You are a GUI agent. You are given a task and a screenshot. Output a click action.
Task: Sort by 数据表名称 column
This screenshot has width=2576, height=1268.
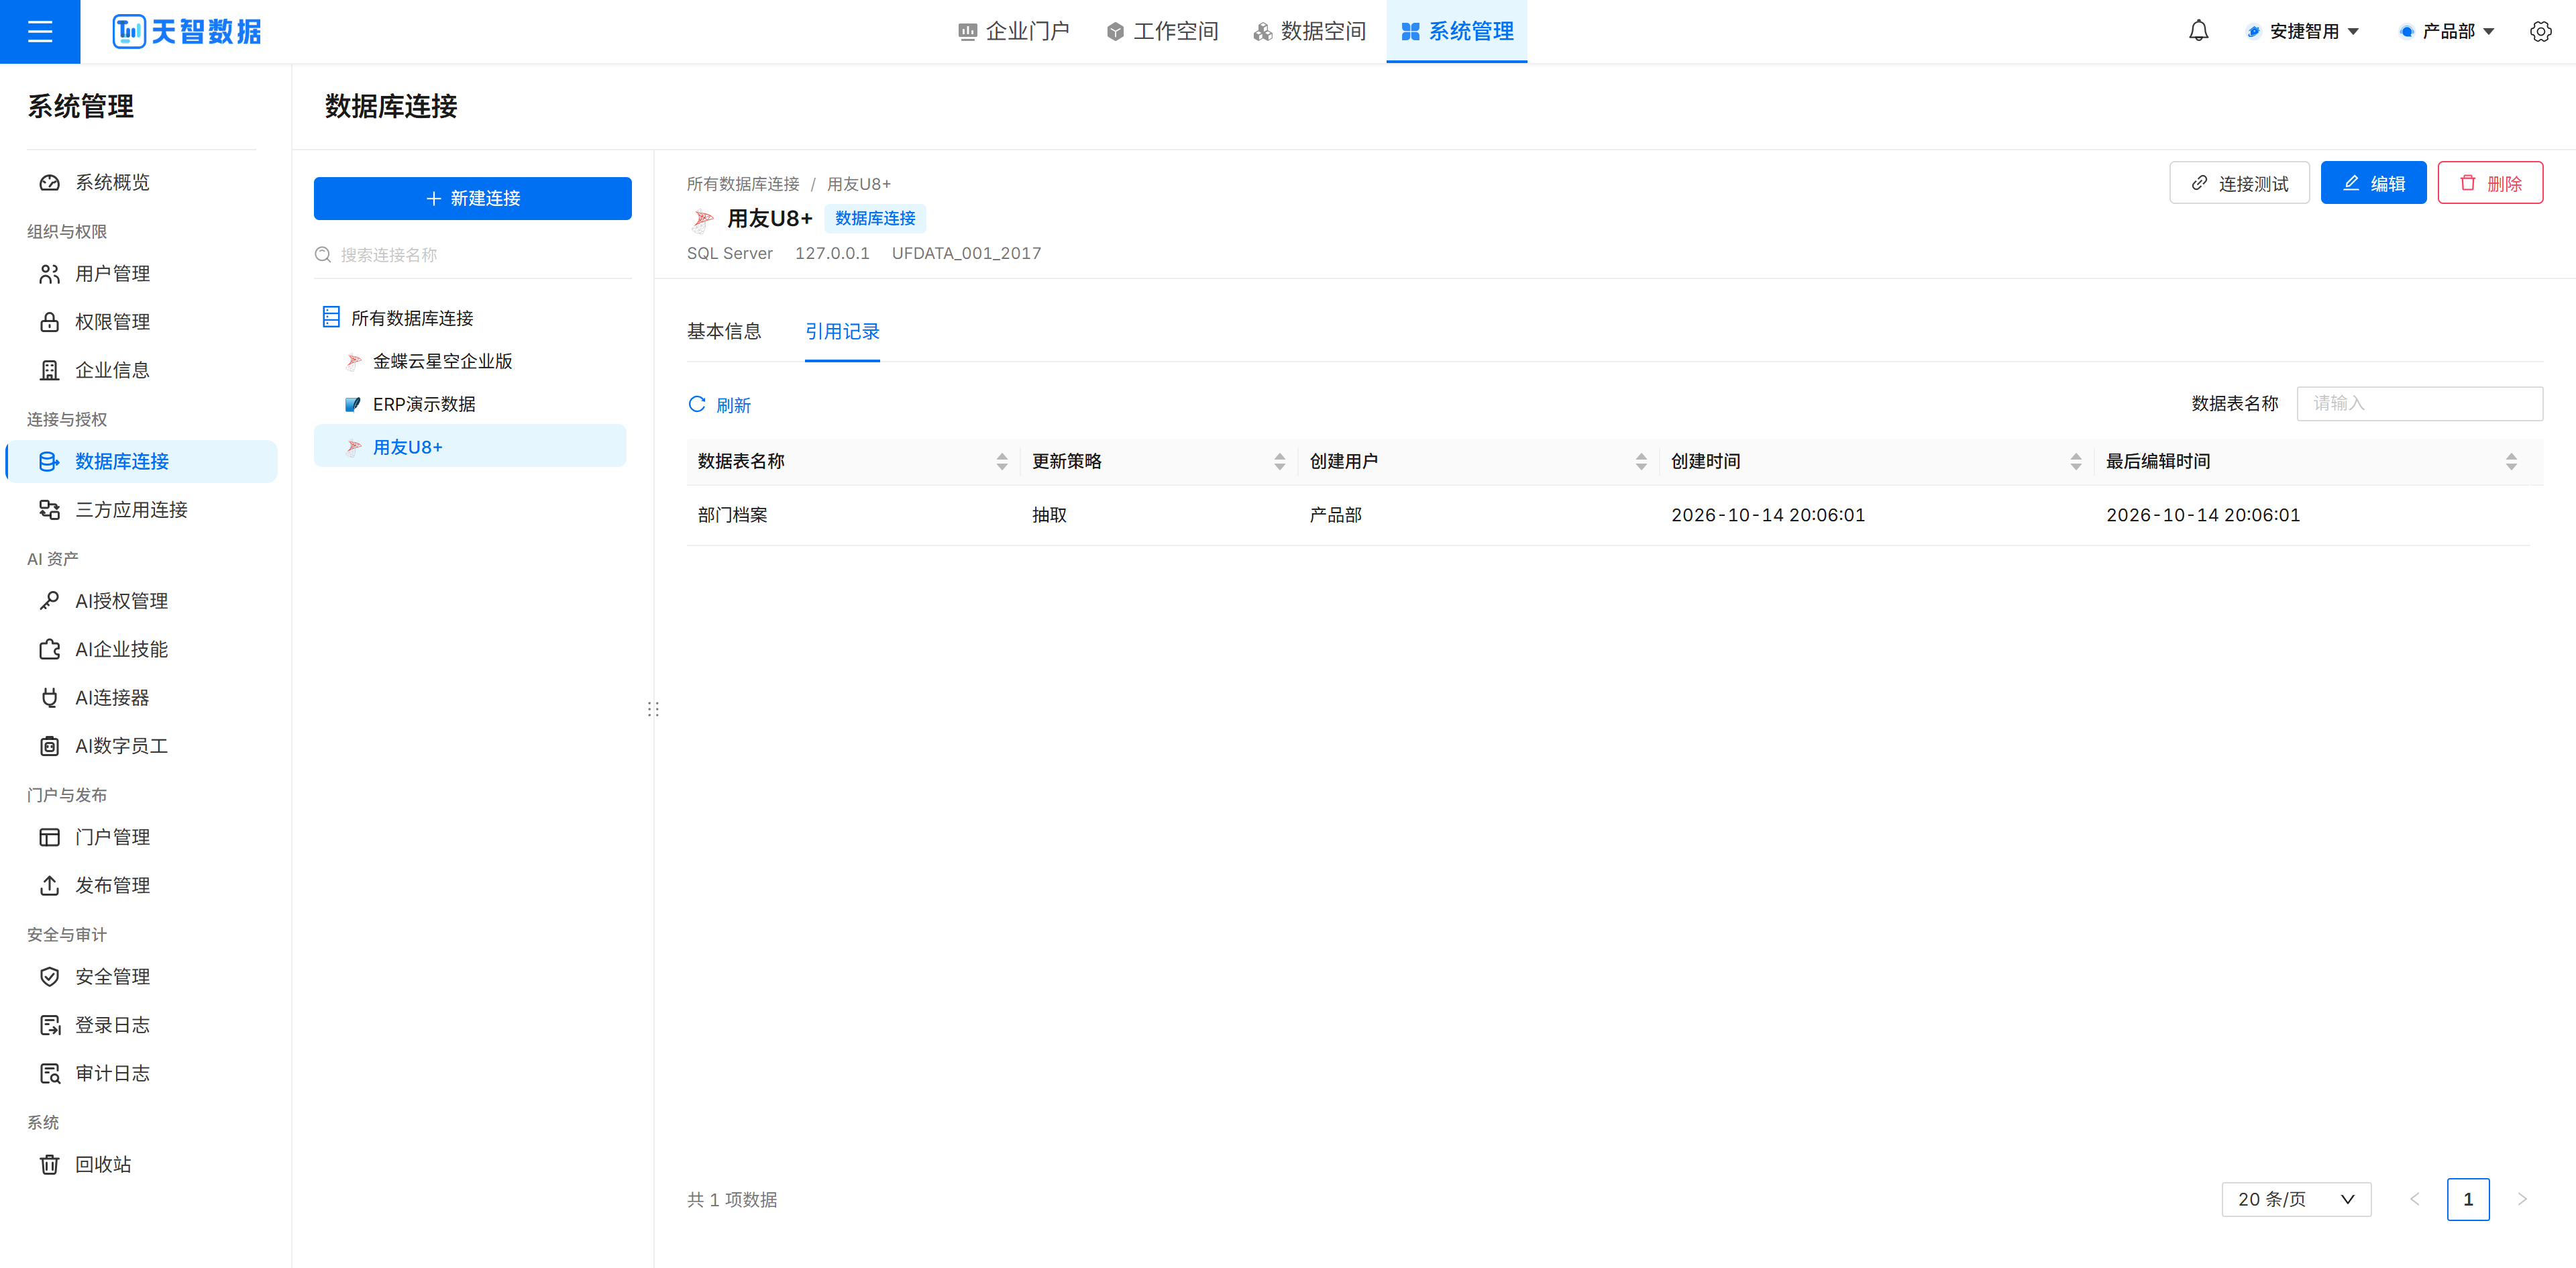tap(1002, 461)
